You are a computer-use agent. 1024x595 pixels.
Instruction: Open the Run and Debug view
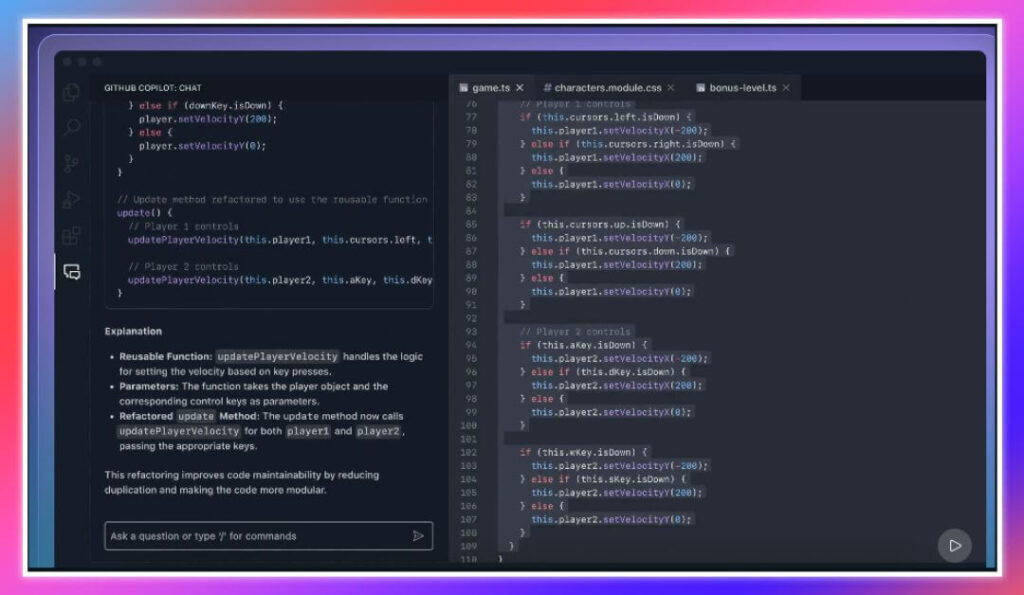[x=71, y=200]
